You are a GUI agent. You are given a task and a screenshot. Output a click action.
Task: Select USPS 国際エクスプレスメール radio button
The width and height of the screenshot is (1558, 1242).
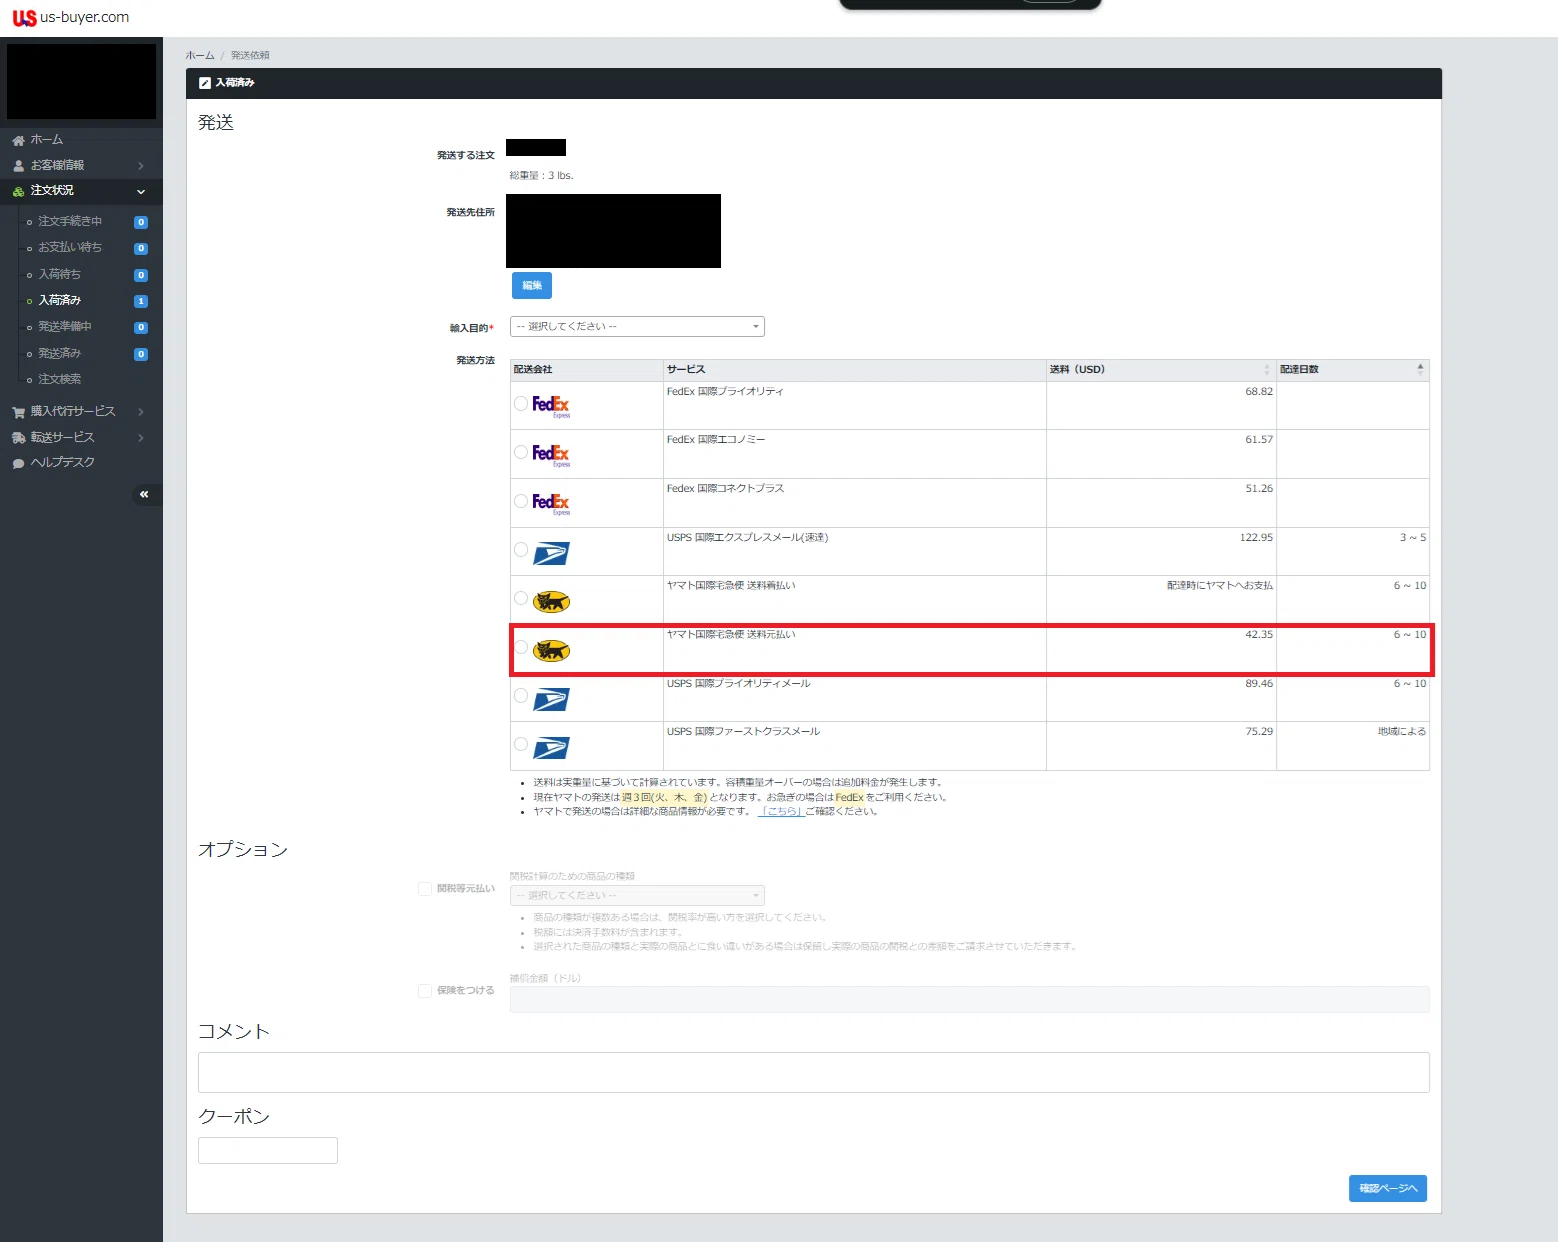521,549
